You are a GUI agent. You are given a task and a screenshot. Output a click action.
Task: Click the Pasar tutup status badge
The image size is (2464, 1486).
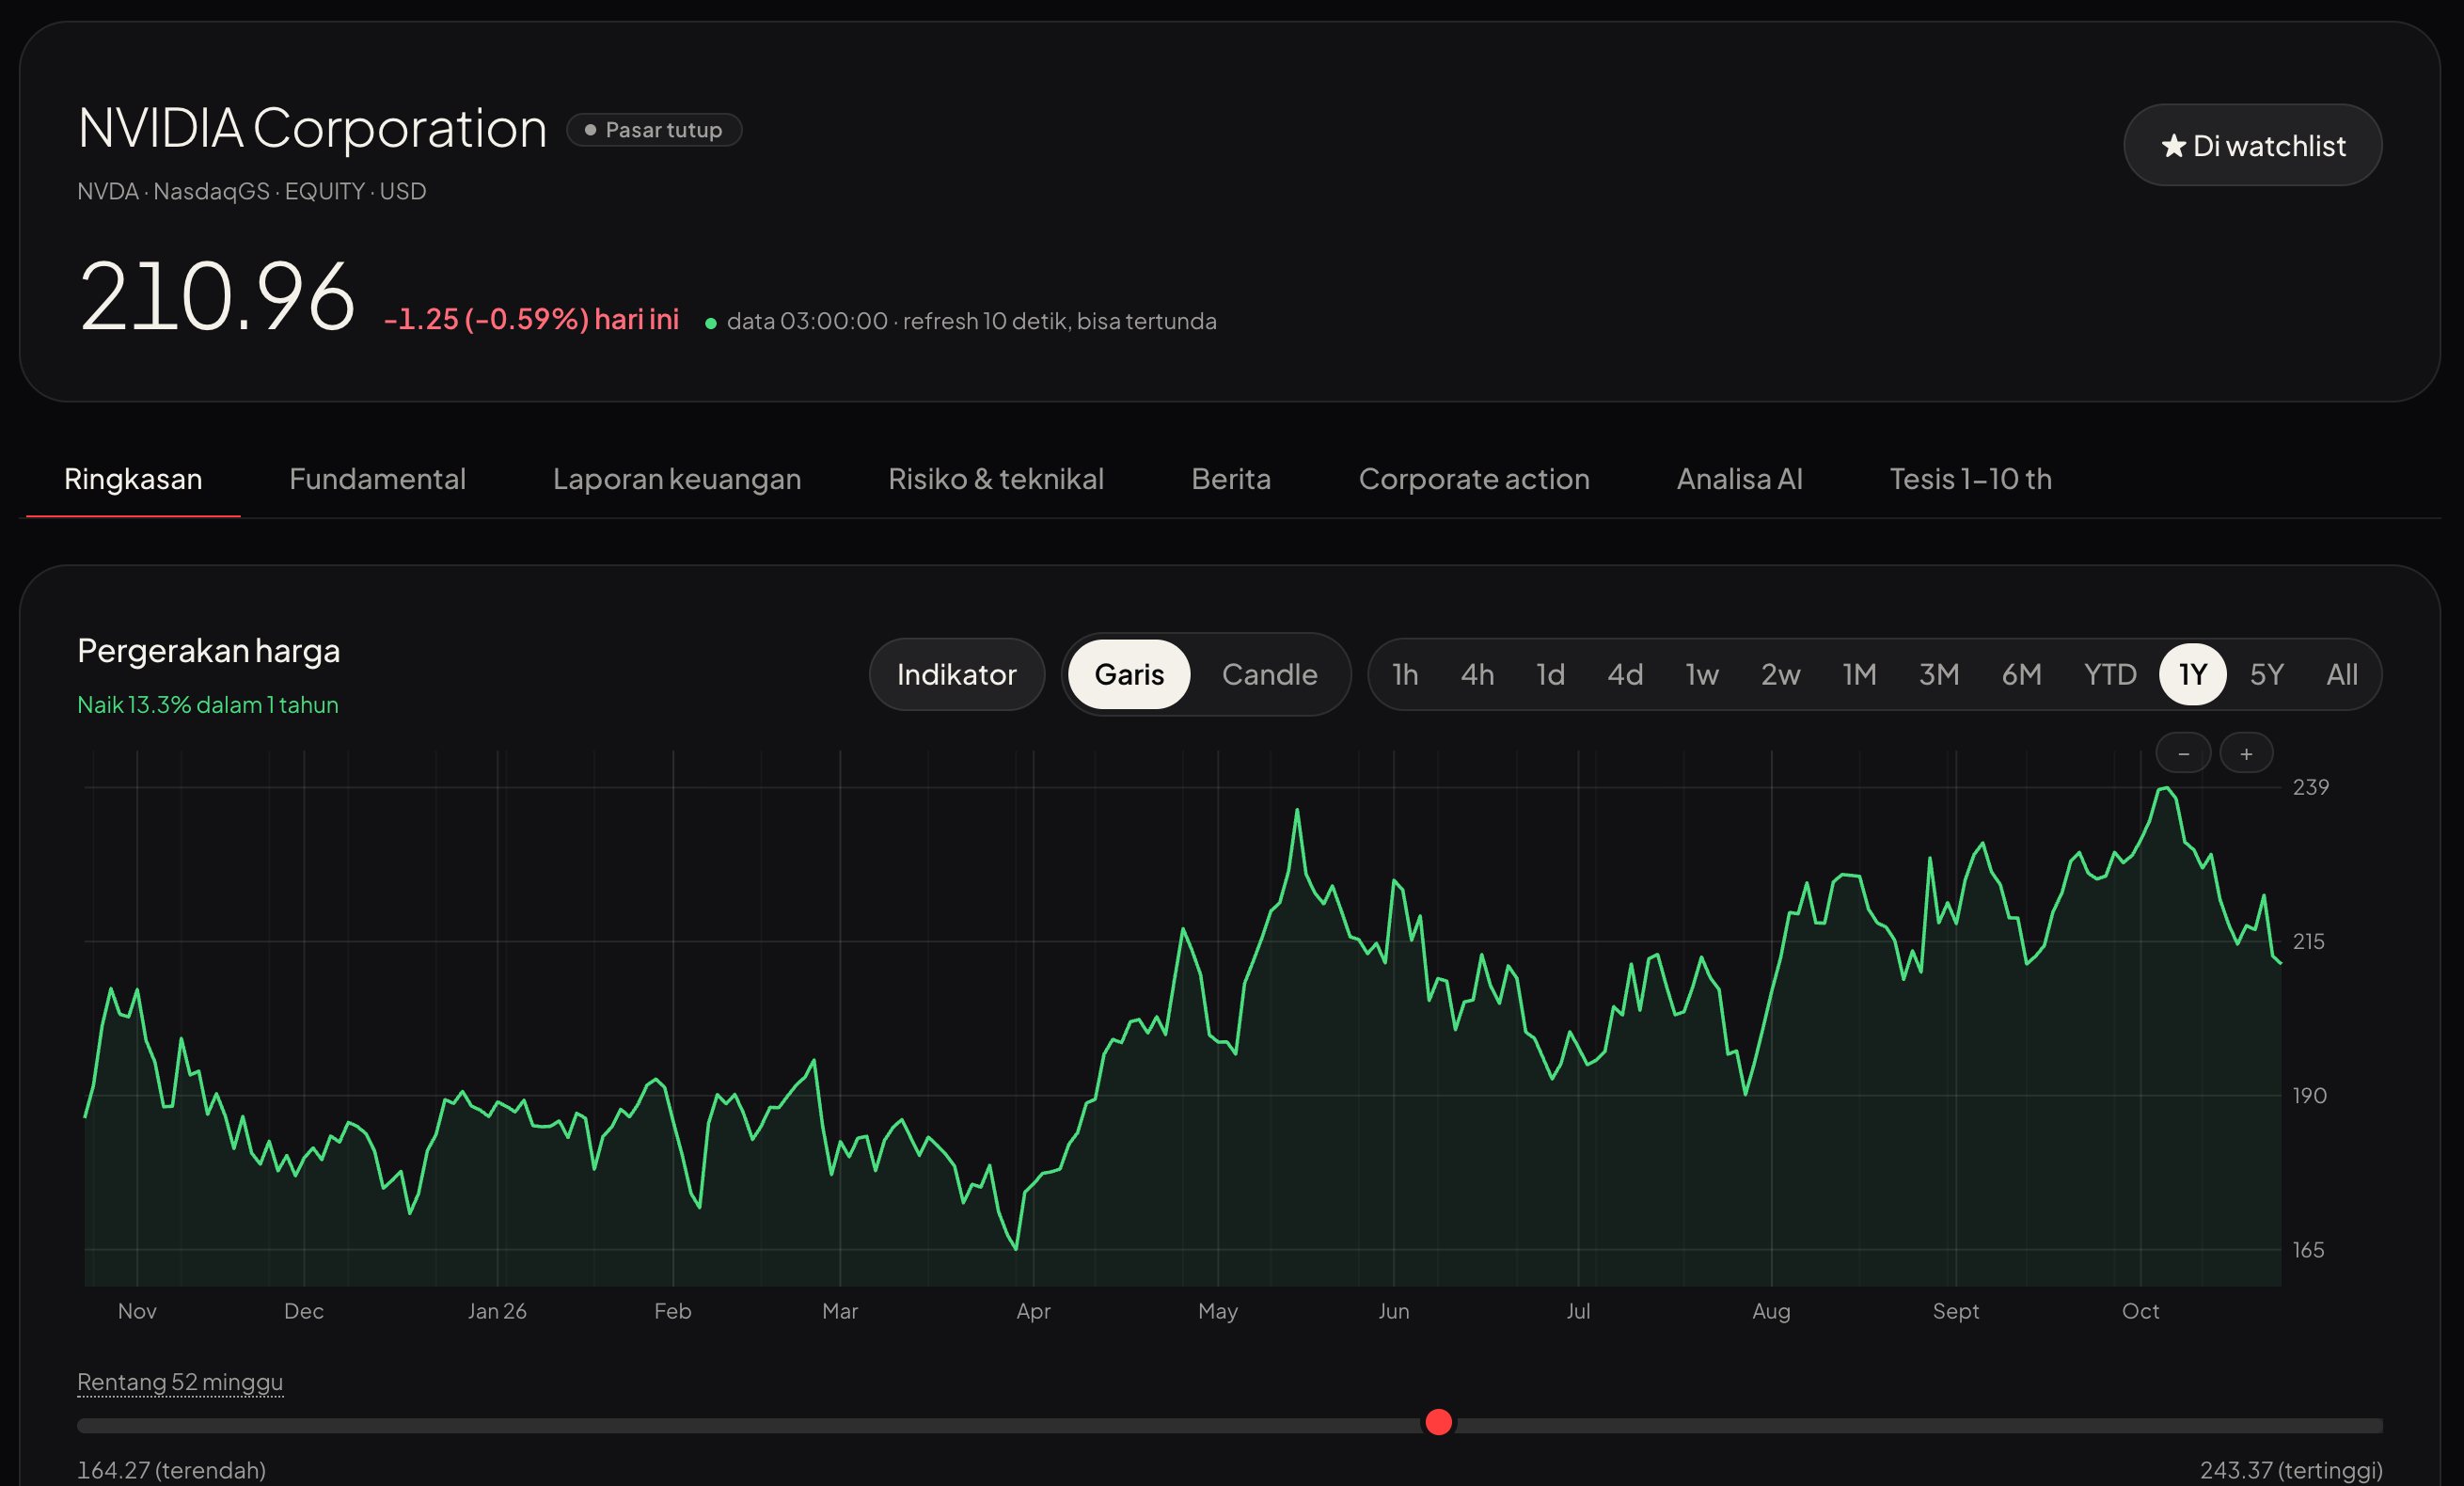pos(654,130)
